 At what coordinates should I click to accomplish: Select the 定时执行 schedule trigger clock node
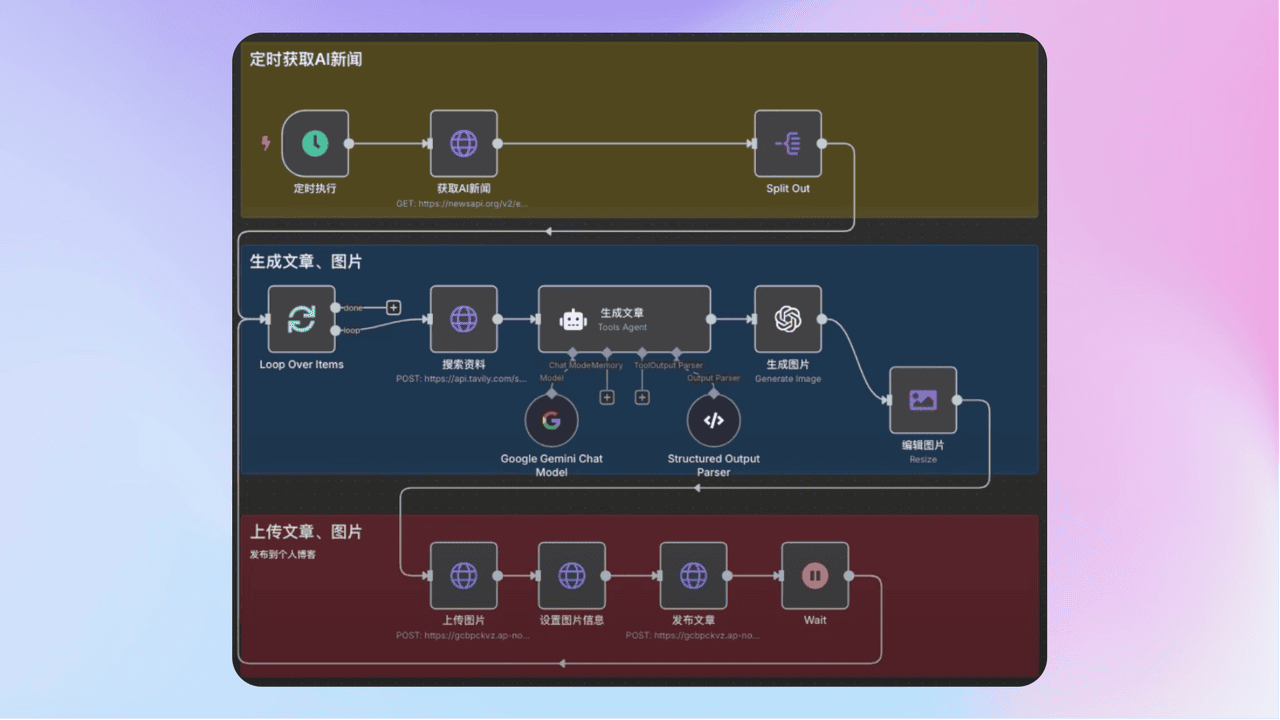tap(315, 143)
